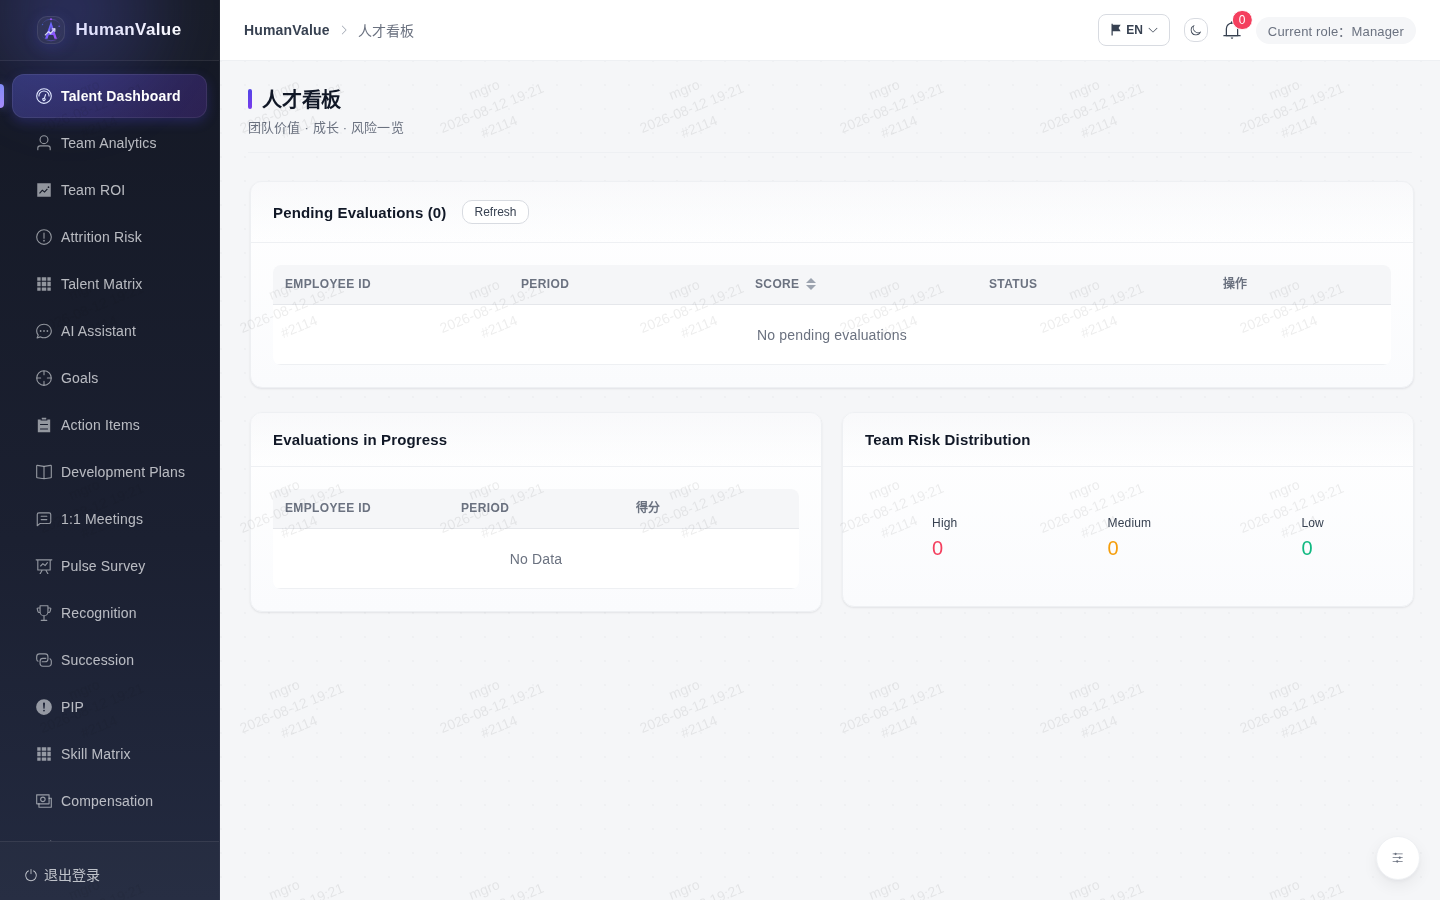Open Talent Matrix menu item

[x=110, y=284]
